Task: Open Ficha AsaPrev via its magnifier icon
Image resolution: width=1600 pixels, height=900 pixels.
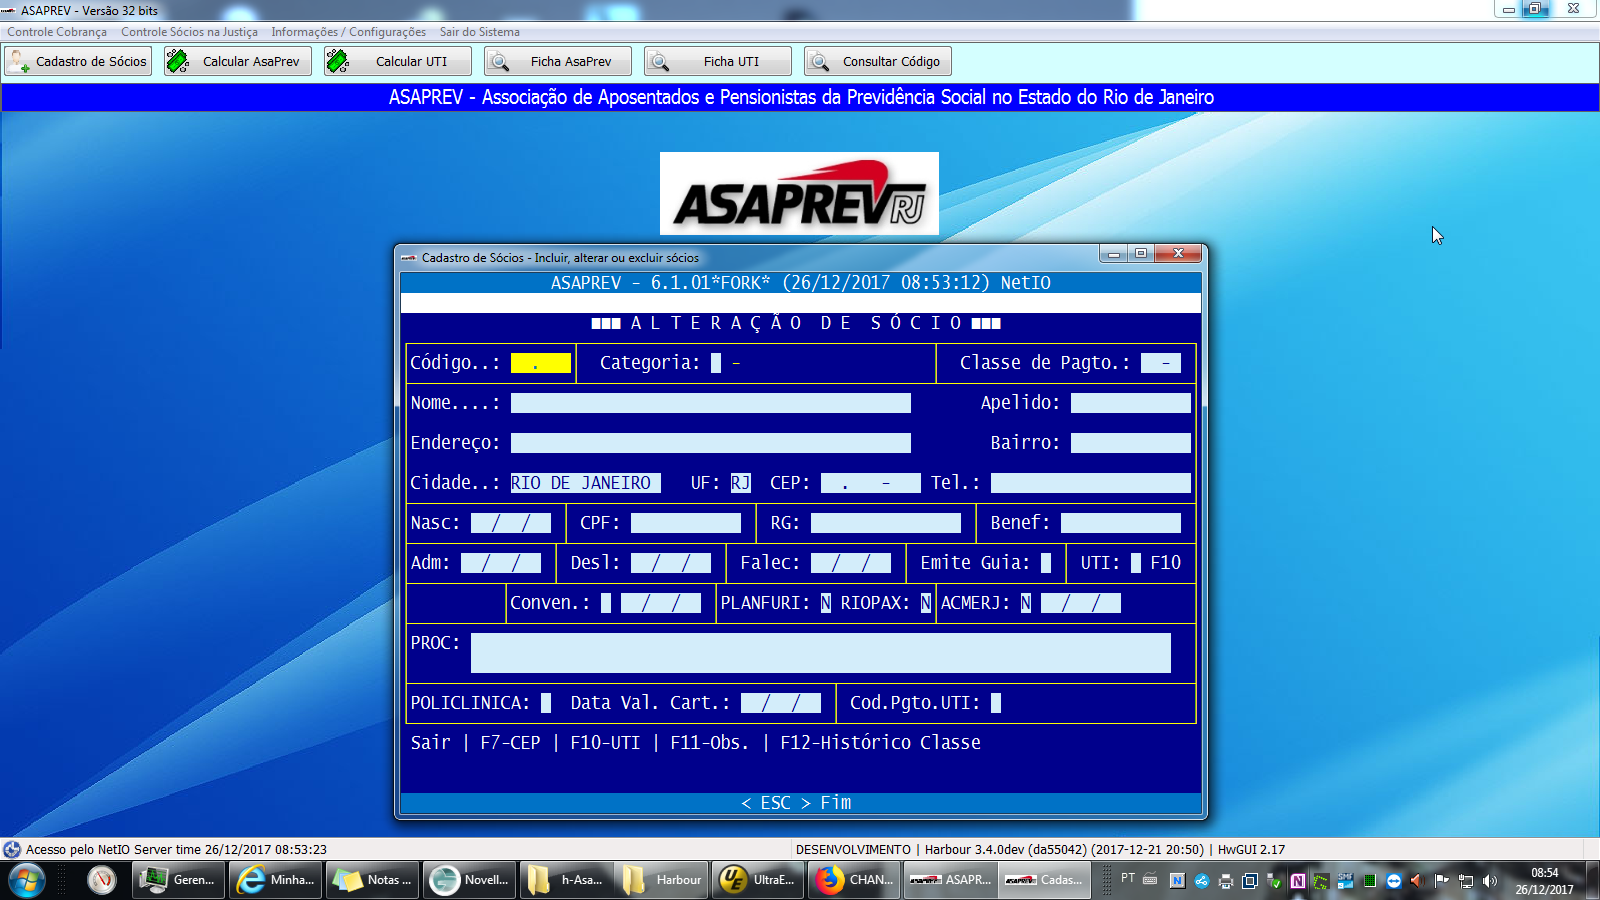Action: point(498,61)
